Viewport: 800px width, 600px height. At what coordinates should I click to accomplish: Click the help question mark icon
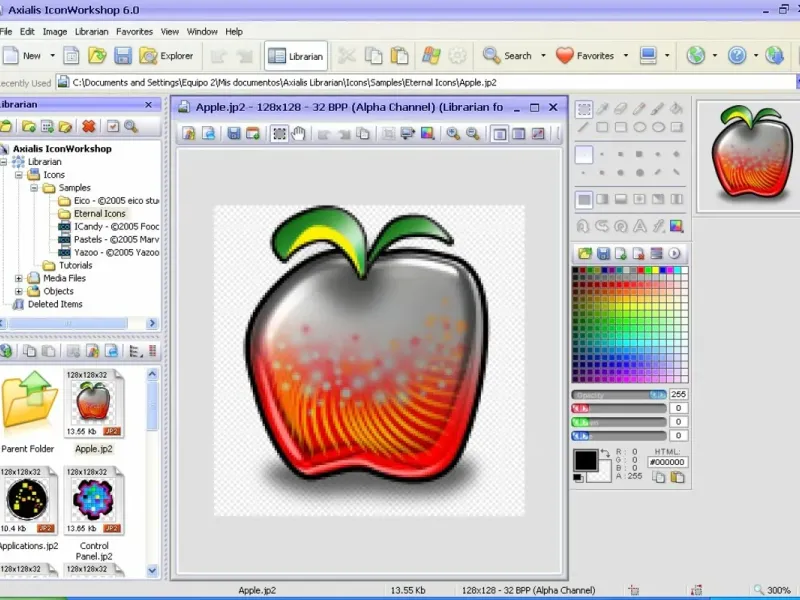click(737, 55)
